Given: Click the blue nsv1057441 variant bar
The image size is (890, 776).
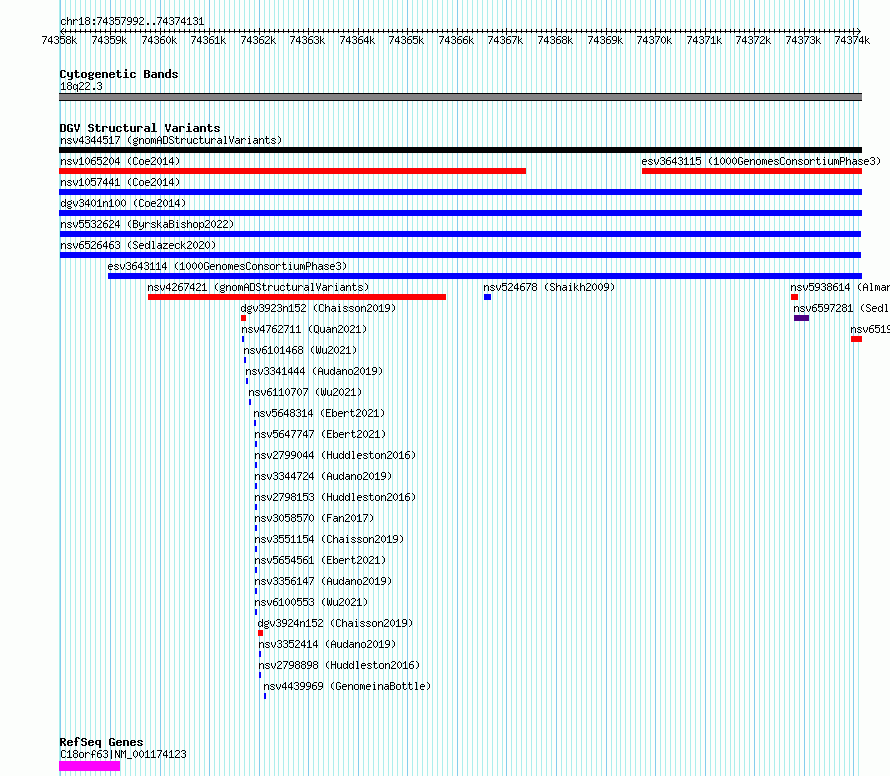Looking at the screenshot, I should point(460,192).
